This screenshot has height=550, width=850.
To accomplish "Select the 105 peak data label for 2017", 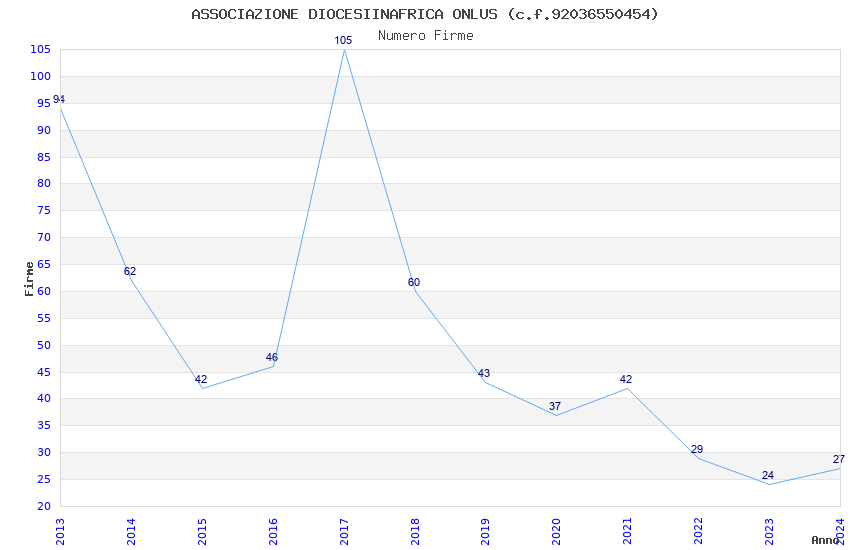I will [343, 40].
